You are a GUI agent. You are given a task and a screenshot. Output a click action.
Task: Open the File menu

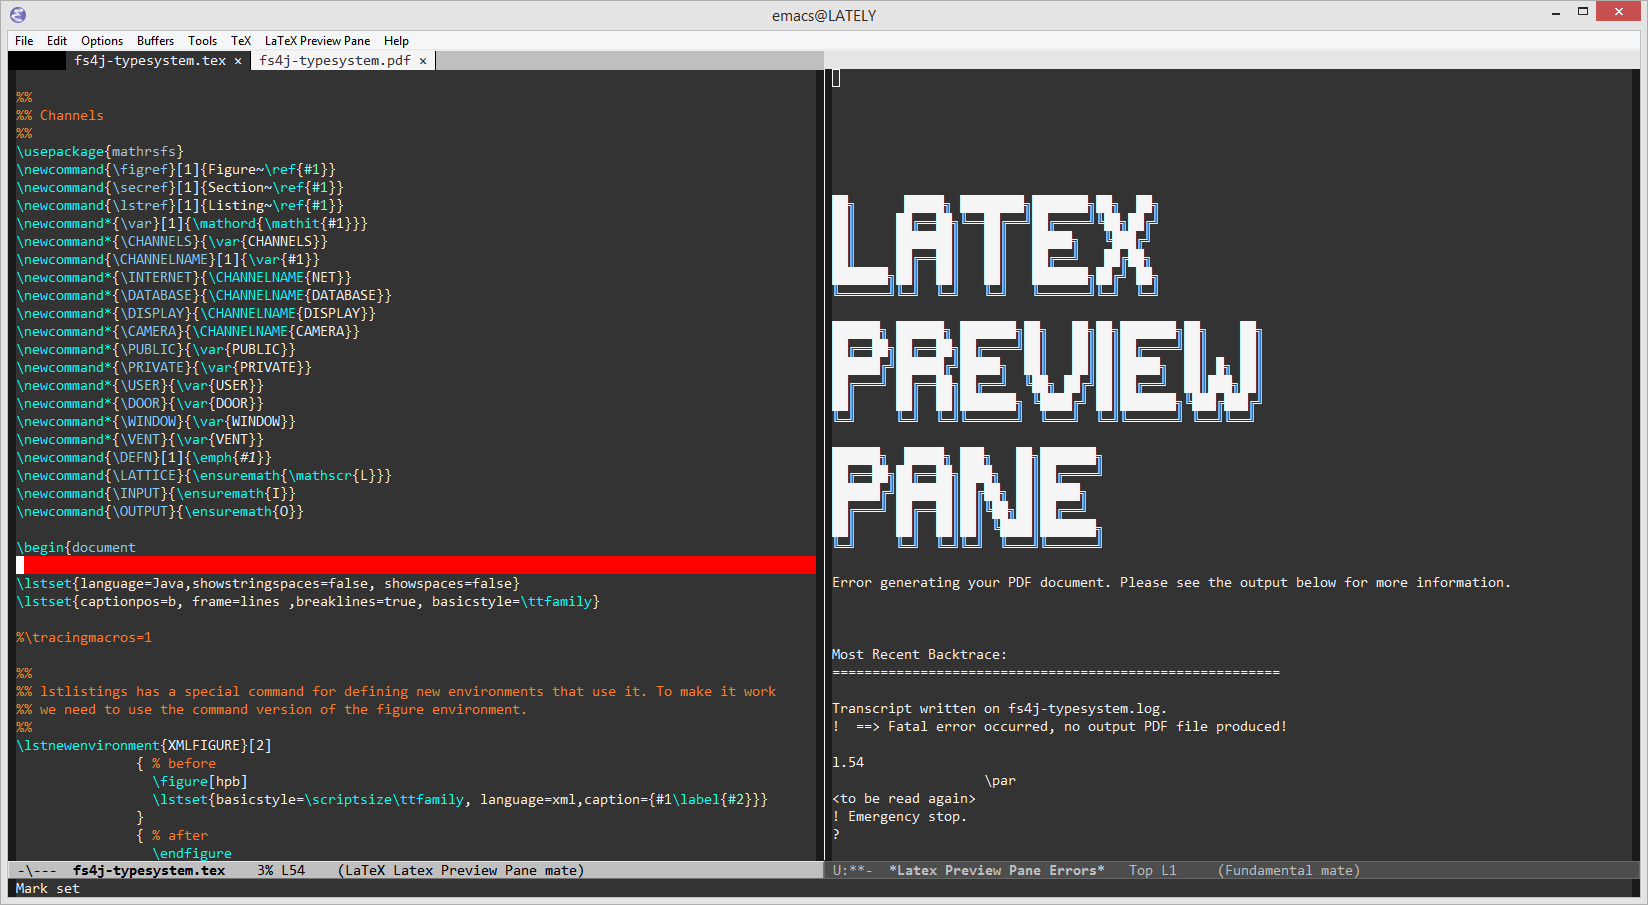tap(23, 41)
